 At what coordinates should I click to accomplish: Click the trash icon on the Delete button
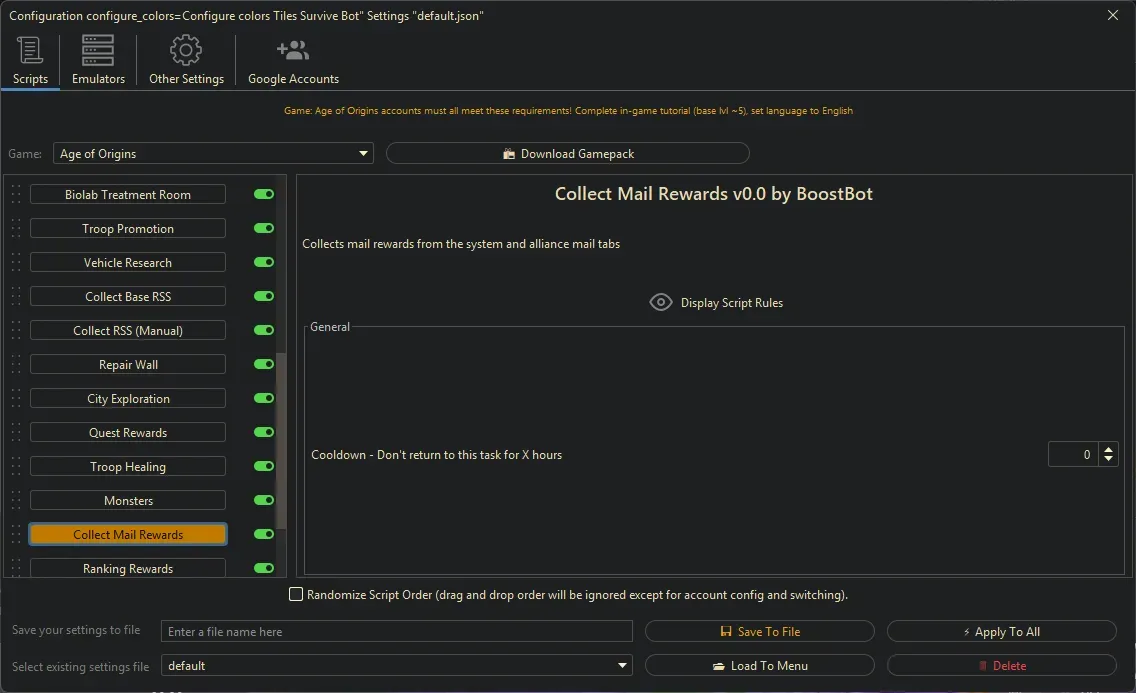pos(983,665)
